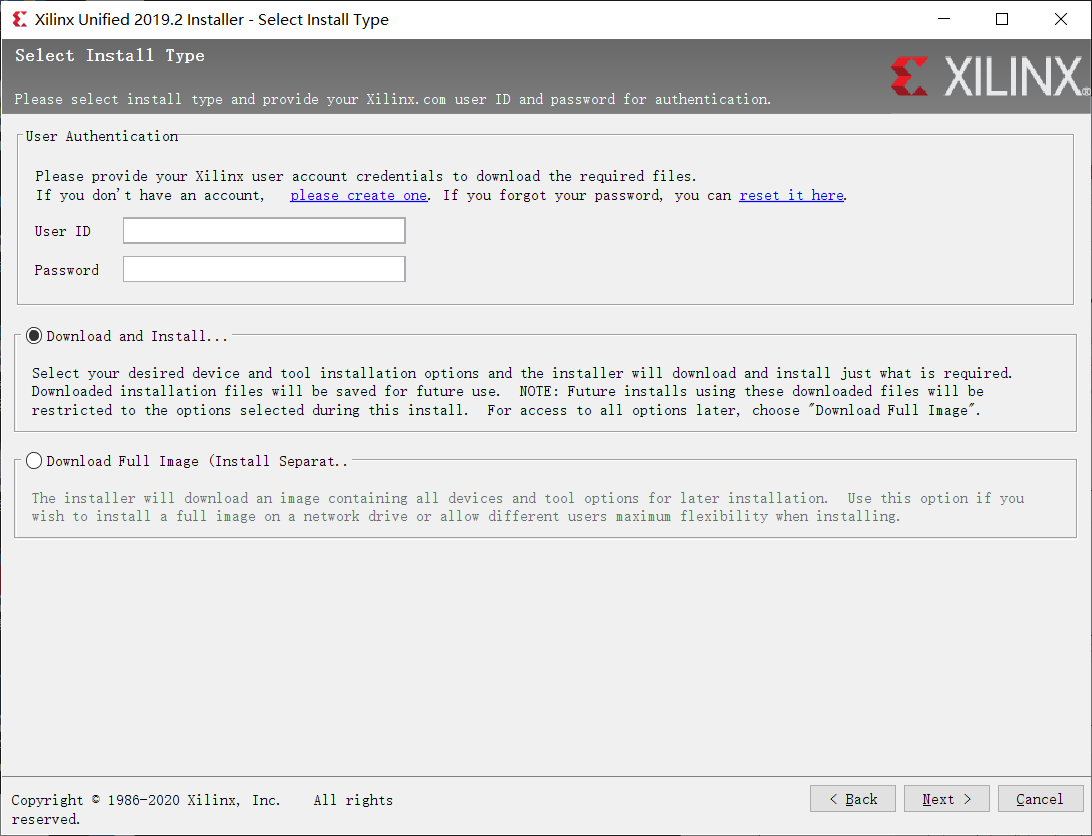Click the XILINX logo in header
The width and height of the screenshot is (1092, 836).
pos(989,77)
